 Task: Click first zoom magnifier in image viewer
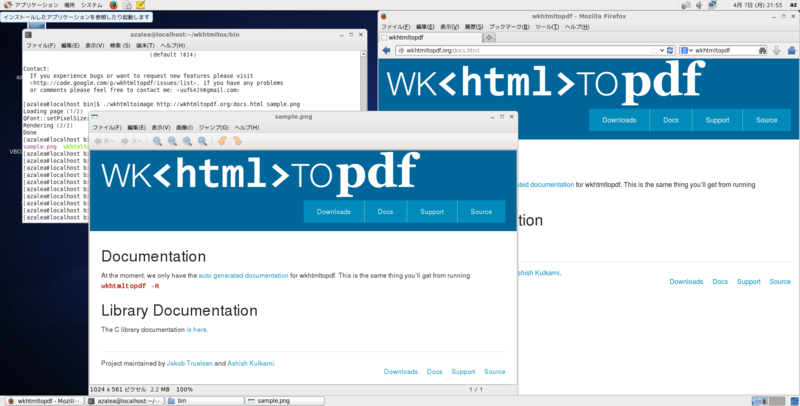157,141
